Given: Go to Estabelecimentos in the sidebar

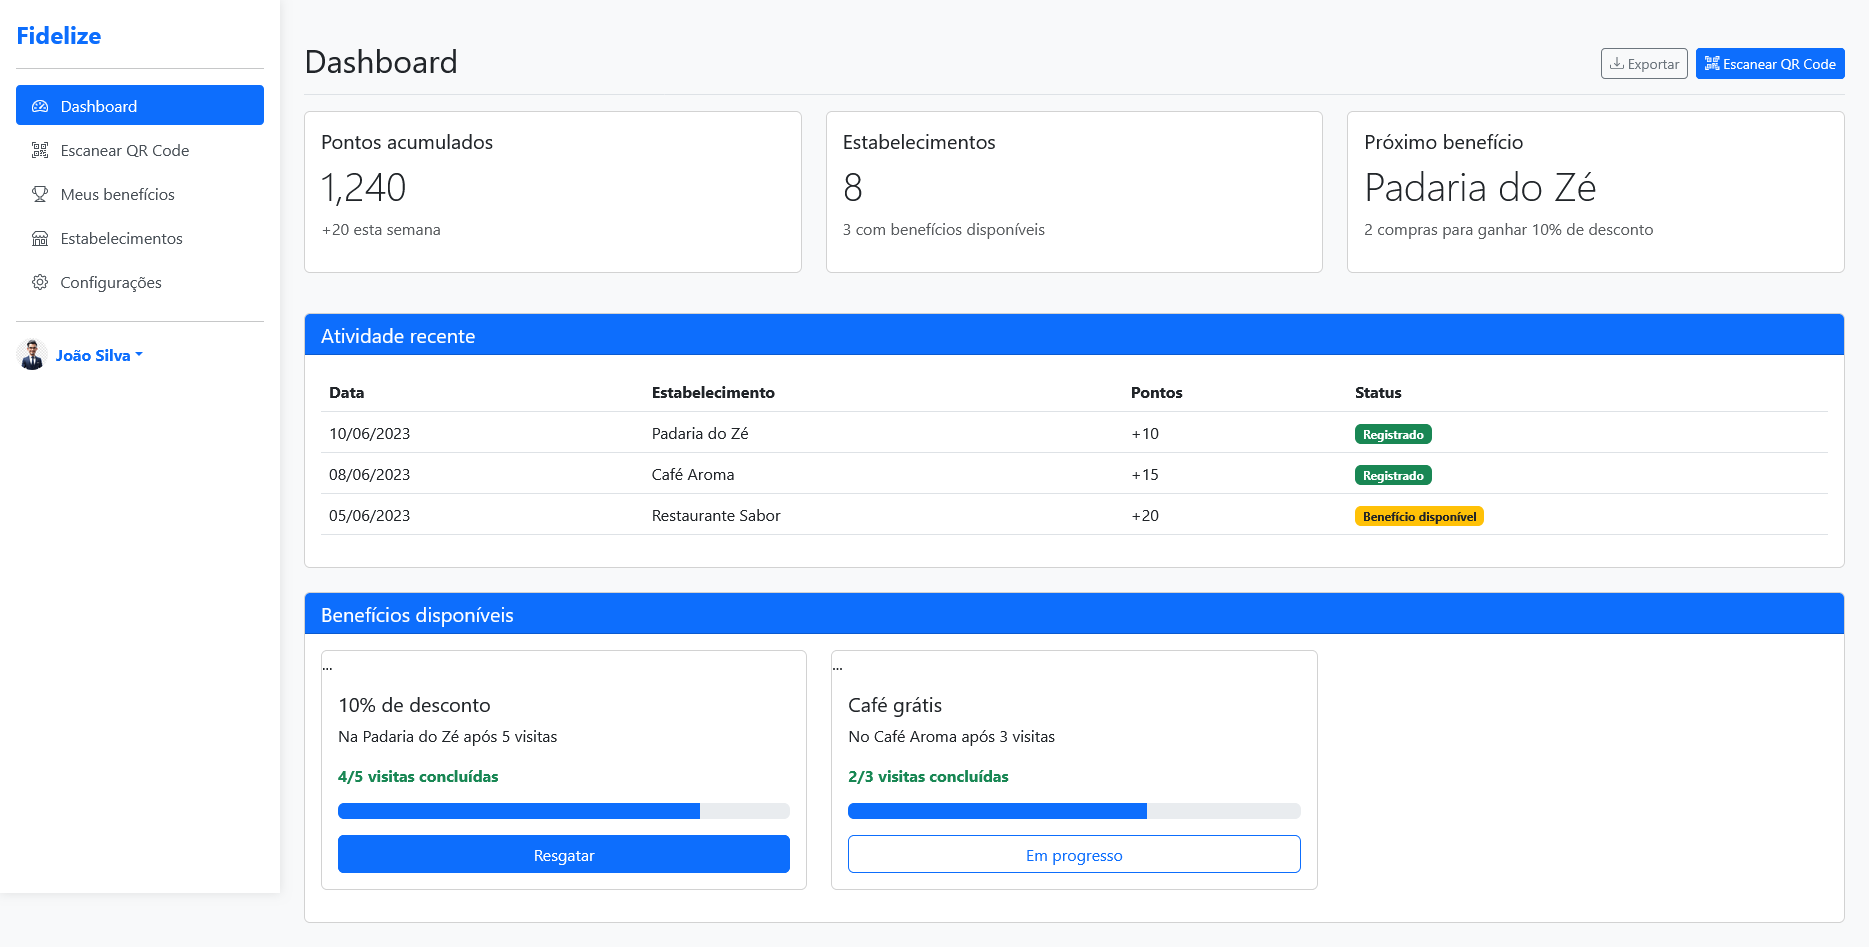Looking at the screenshot, I should 121,238.
